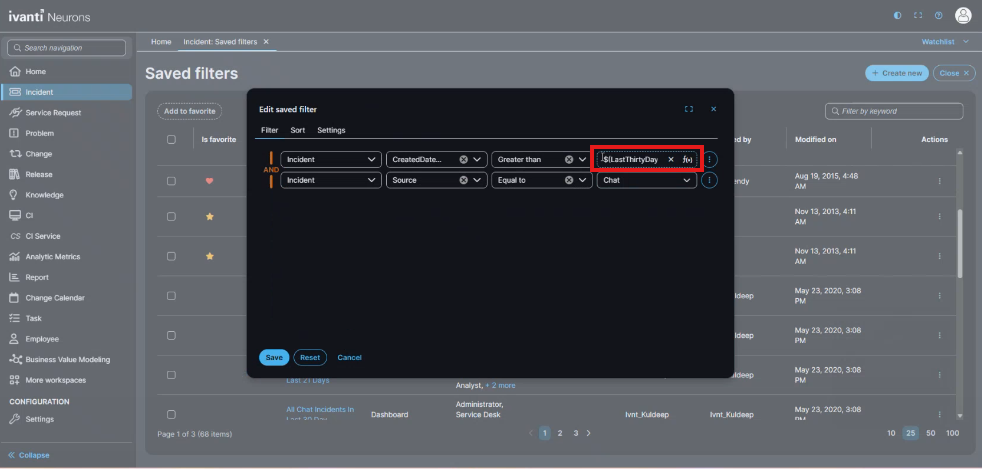The width and height of the screenshot is (982, 469).
Task: Switch to the Settings tab in dialog
Action: pos(331,130)
